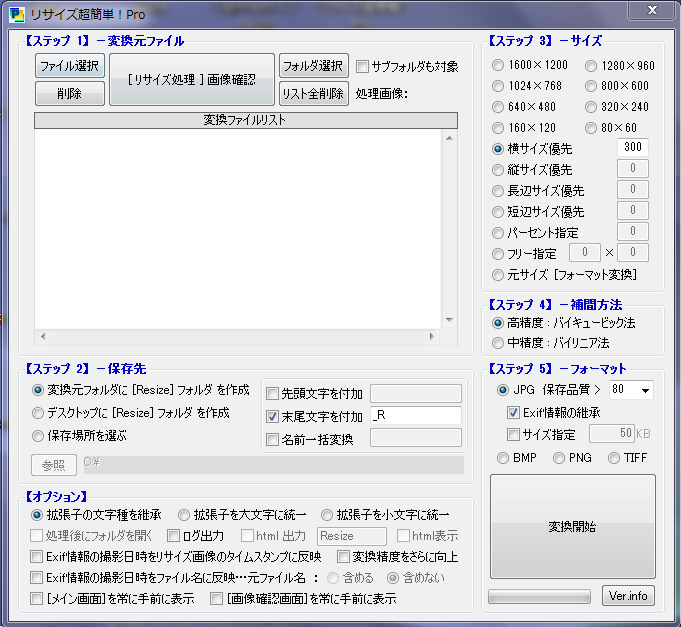
Task: Enable サブフォルダも対象 checkbox
Action: (x=362, y=66)
